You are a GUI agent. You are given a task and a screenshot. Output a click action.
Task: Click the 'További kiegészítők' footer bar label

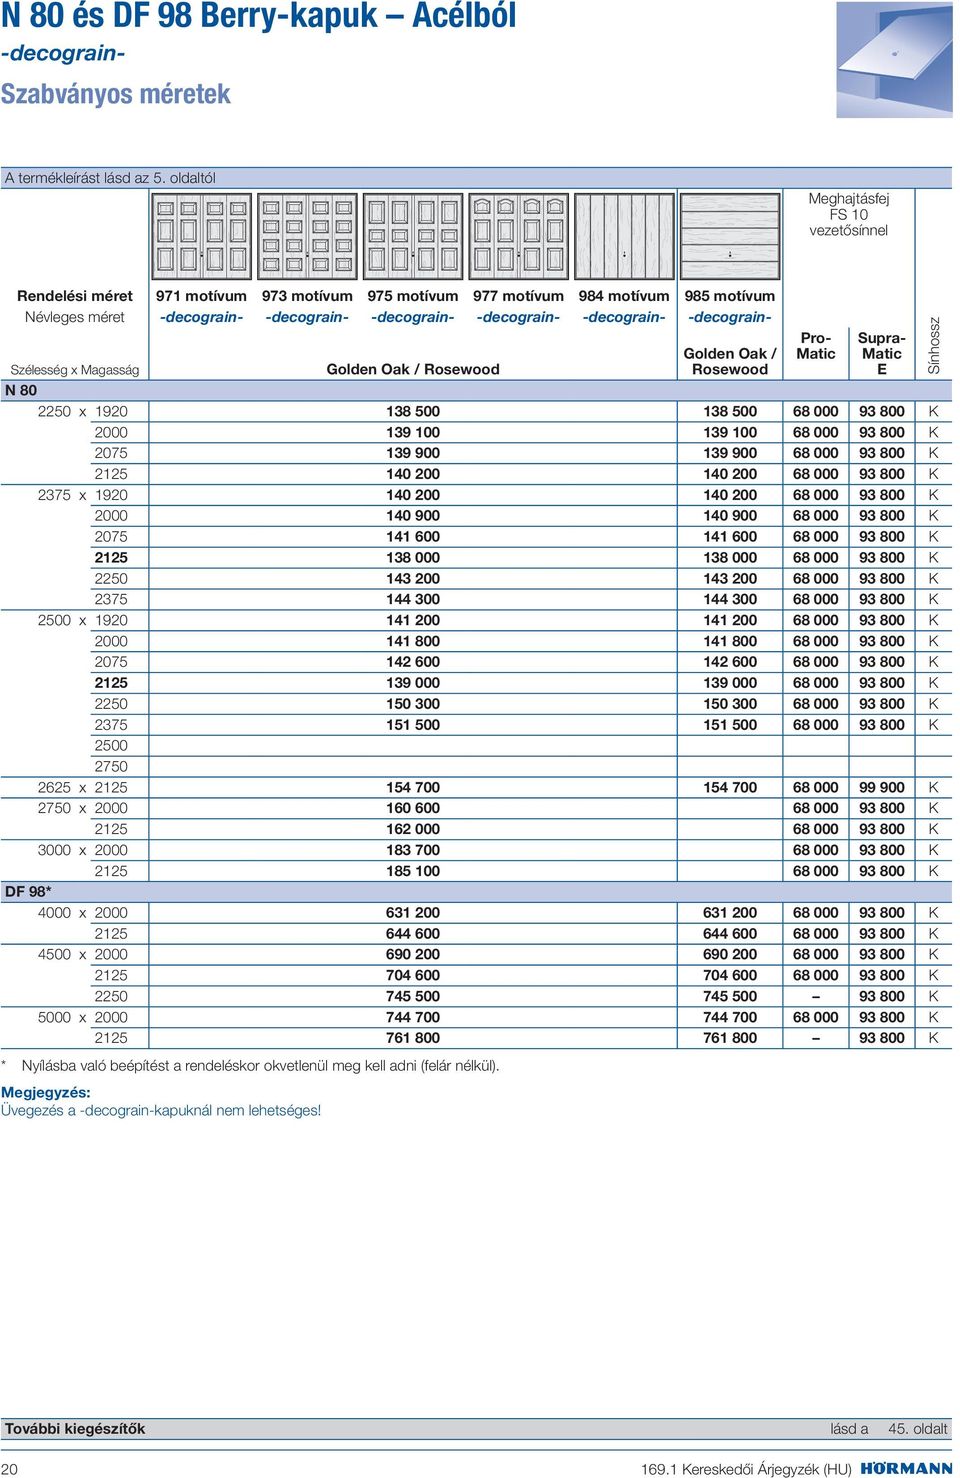click(x=75, y=1428)
